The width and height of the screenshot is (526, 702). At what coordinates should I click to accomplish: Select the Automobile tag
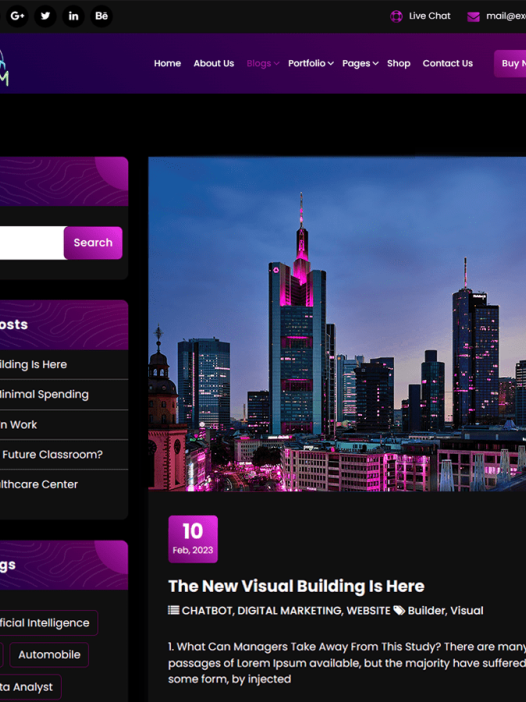point(49,655)
